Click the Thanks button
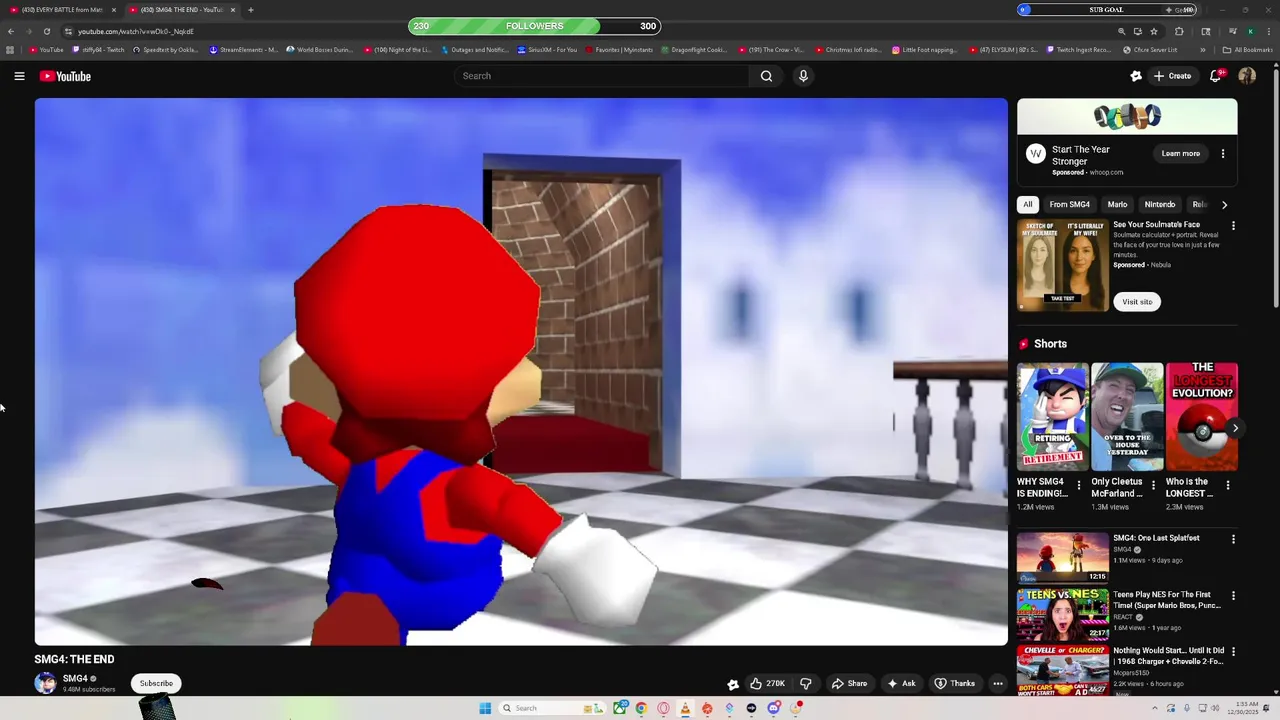Image resolution: width=1280 pixels, height=720 pixels. (955, 684)
